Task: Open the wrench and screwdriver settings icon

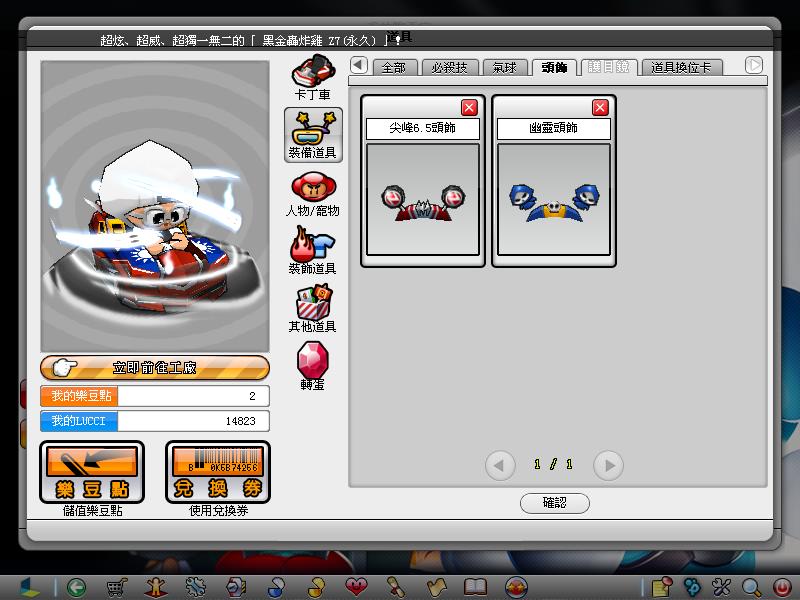Action: click(721, 587)
